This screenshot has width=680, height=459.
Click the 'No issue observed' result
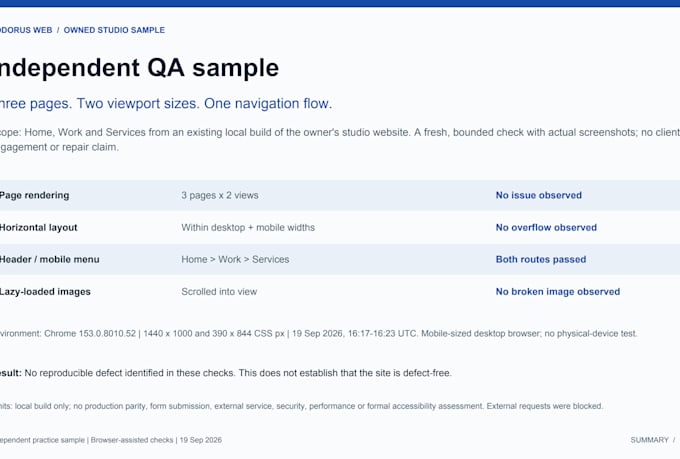click(539, 195)
